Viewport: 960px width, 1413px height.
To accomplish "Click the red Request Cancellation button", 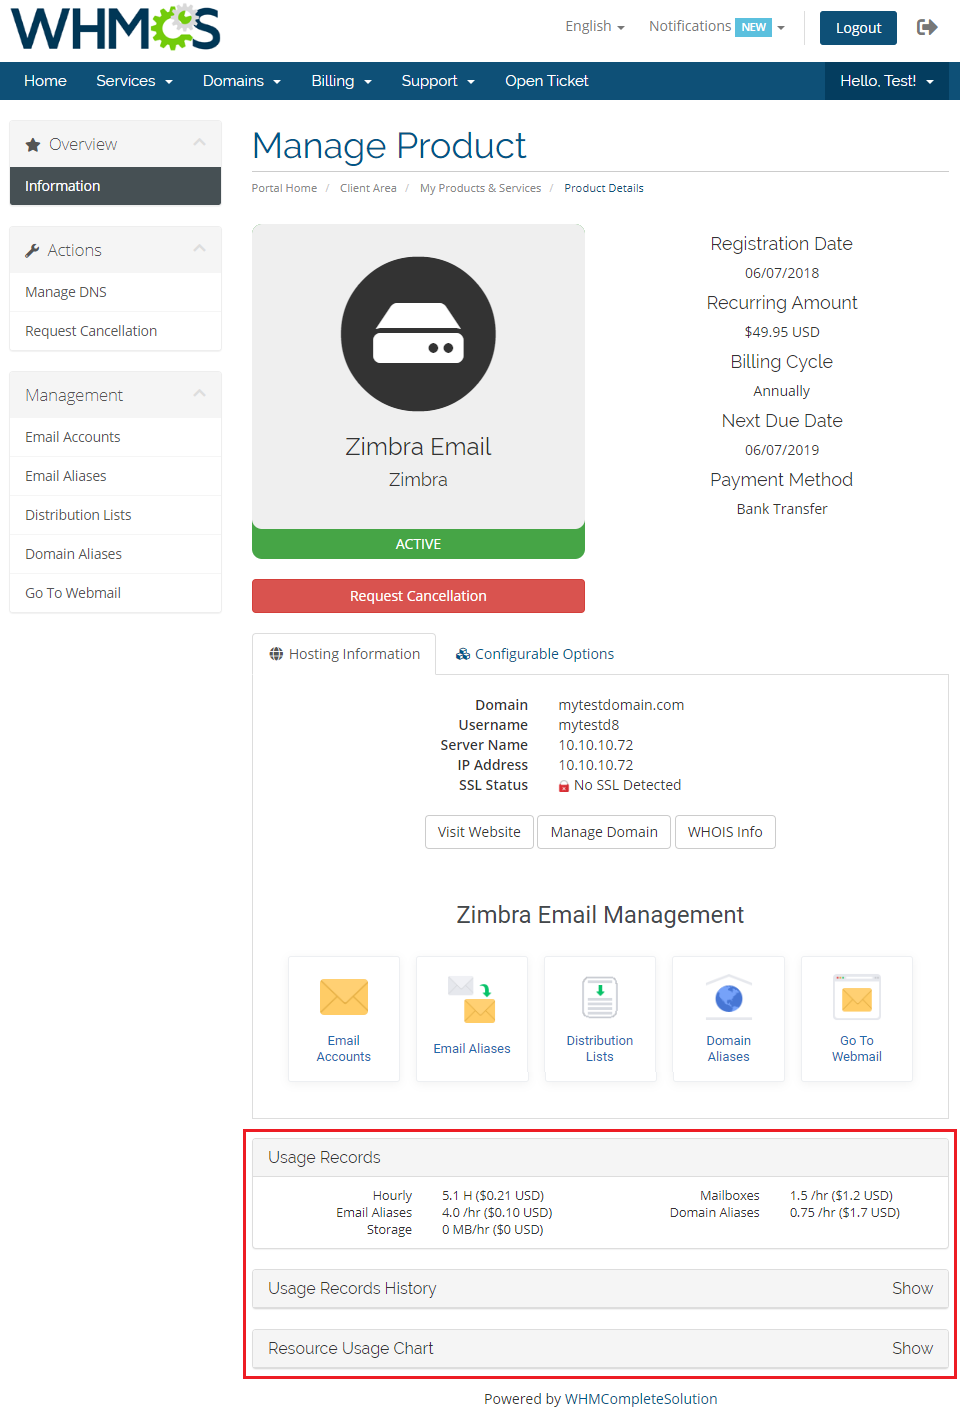I will point(418,596).
